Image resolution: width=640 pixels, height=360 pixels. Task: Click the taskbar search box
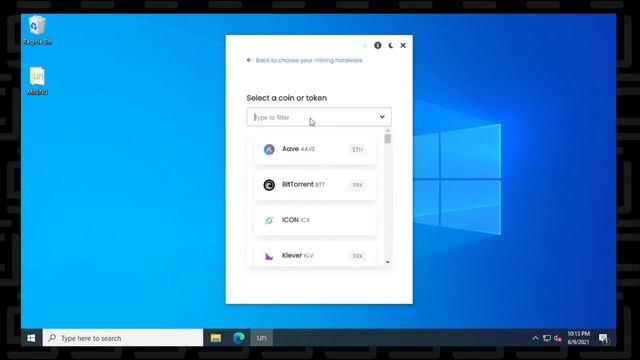pos(123,338)
